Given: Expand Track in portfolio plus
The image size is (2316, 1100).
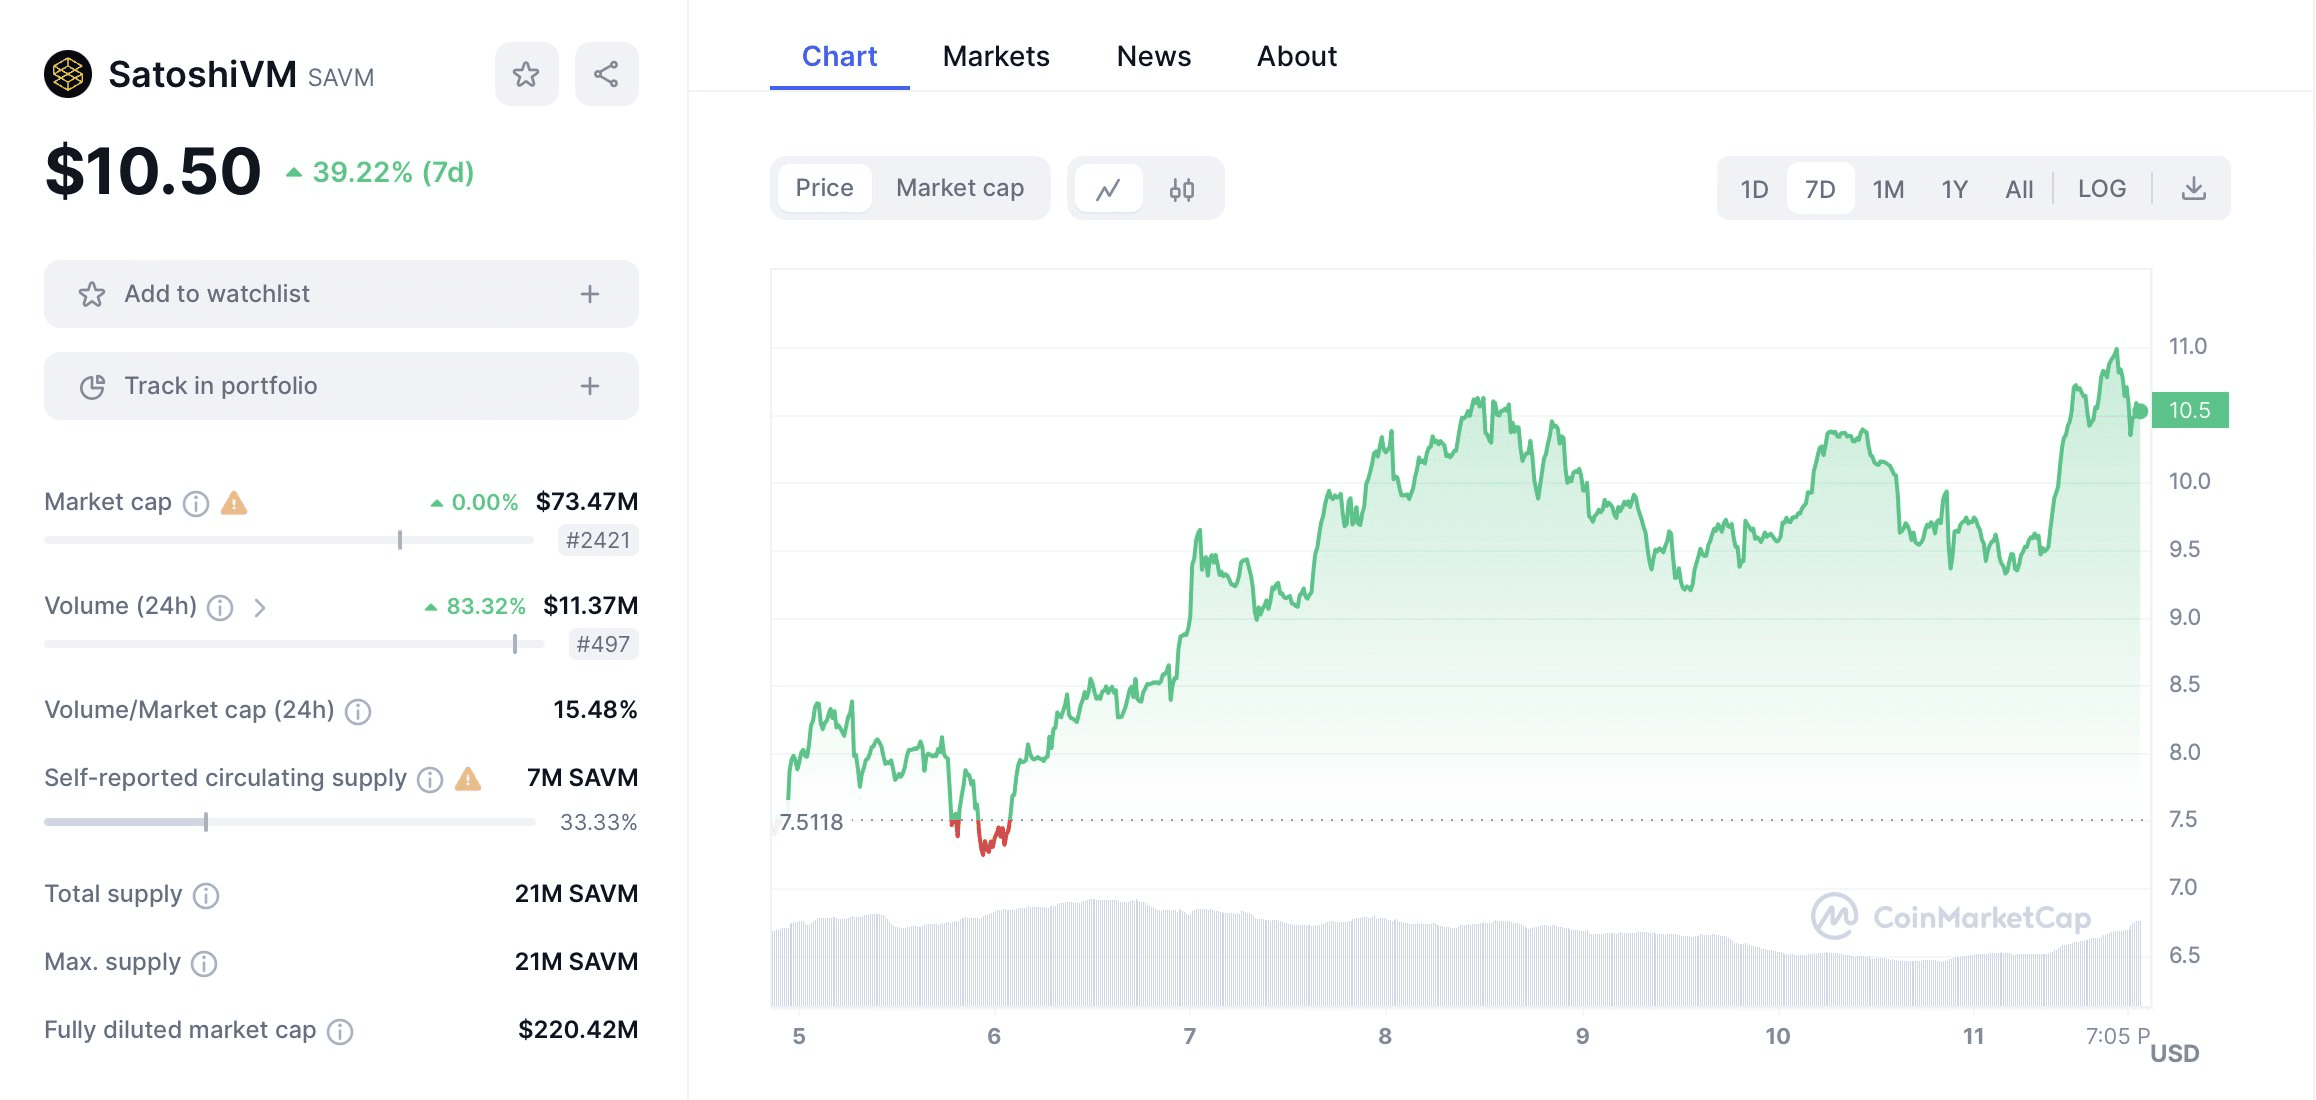Looking at the screenshot, I should [590, 386].
